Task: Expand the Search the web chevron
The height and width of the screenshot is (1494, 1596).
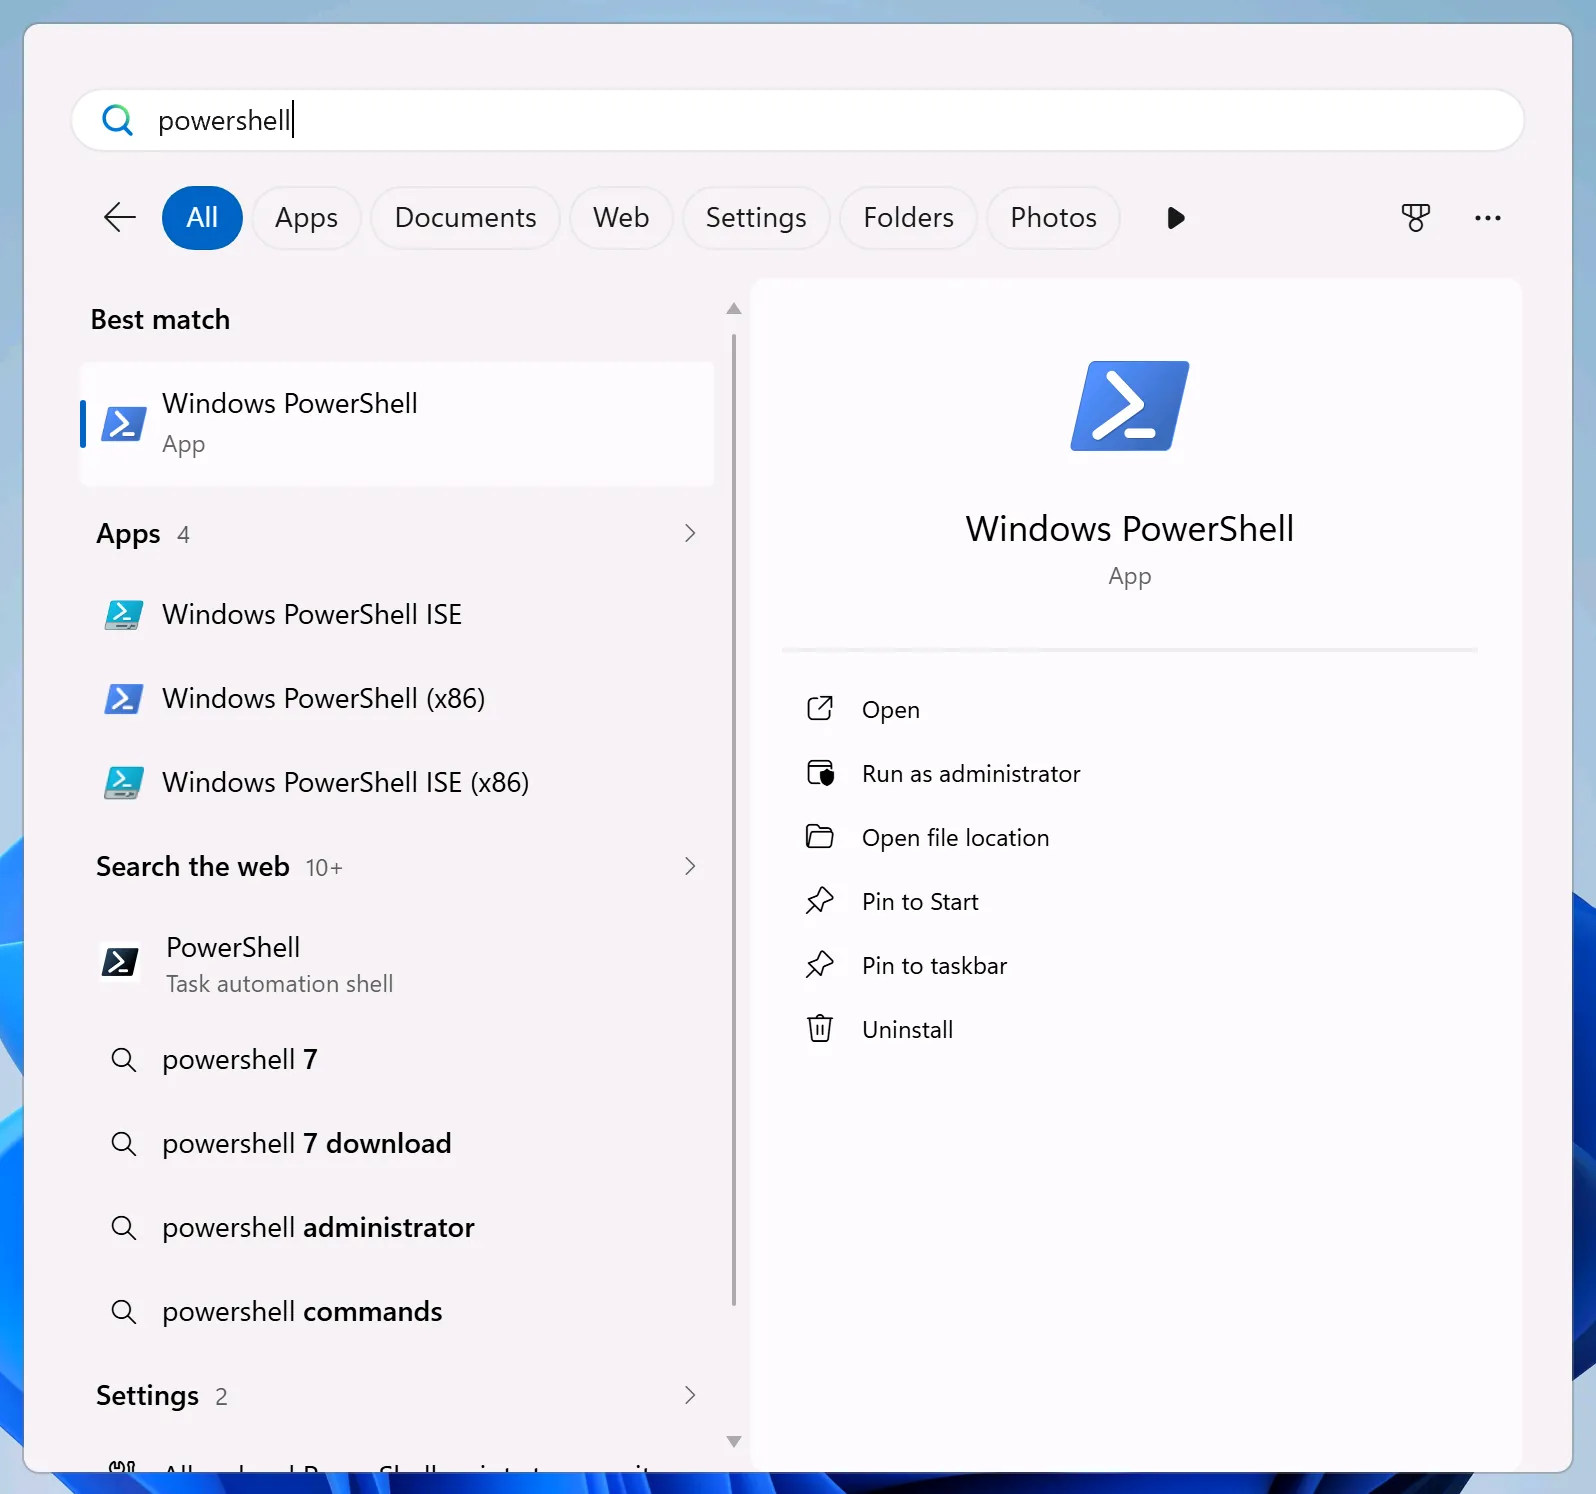Action: (x=690, y=866)
